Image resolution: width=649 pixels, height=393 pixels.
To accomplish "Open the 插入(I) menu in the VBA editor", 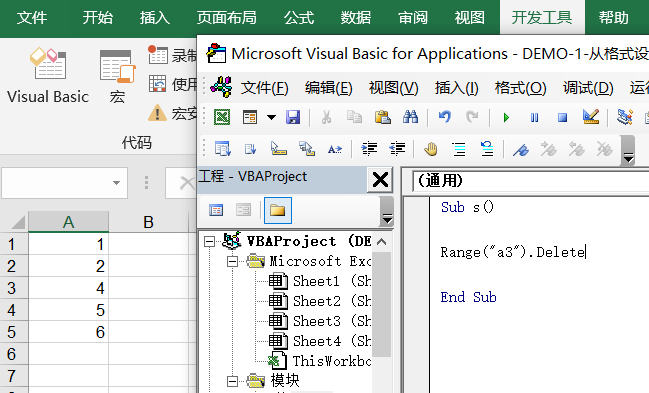I will (457, 88).
